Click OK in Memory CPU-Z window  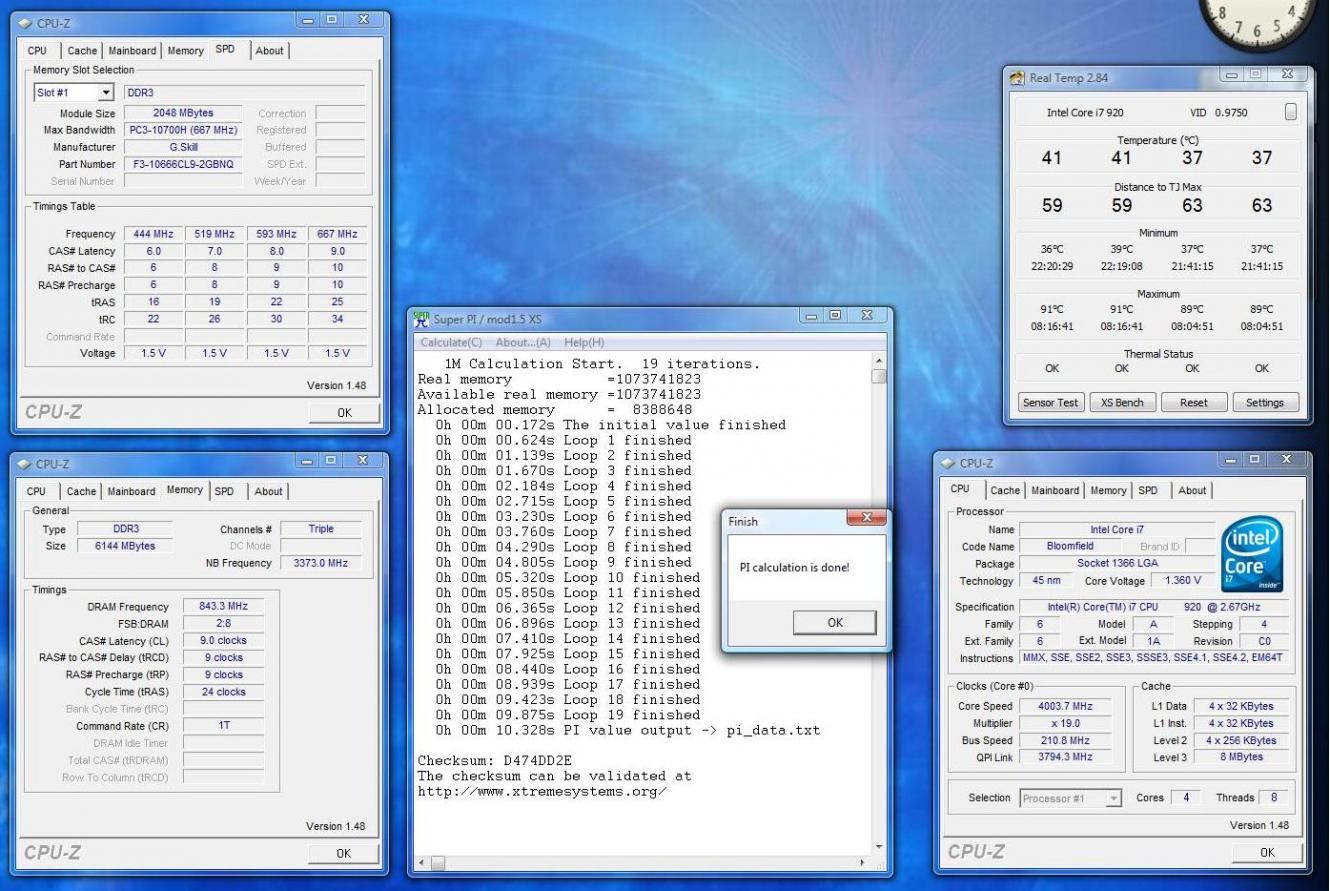point(344,854)
